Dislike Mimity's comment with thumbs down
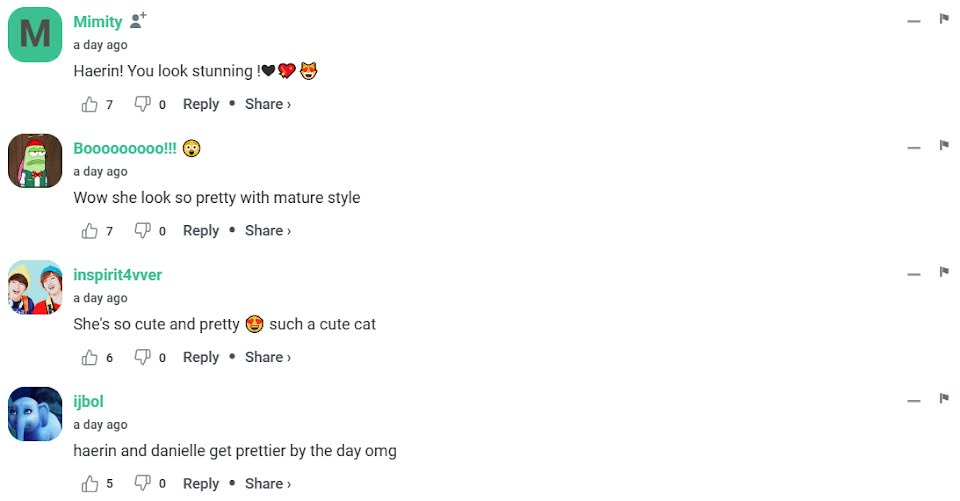Viewport: 960px width, 501px height. coord(142,104)
